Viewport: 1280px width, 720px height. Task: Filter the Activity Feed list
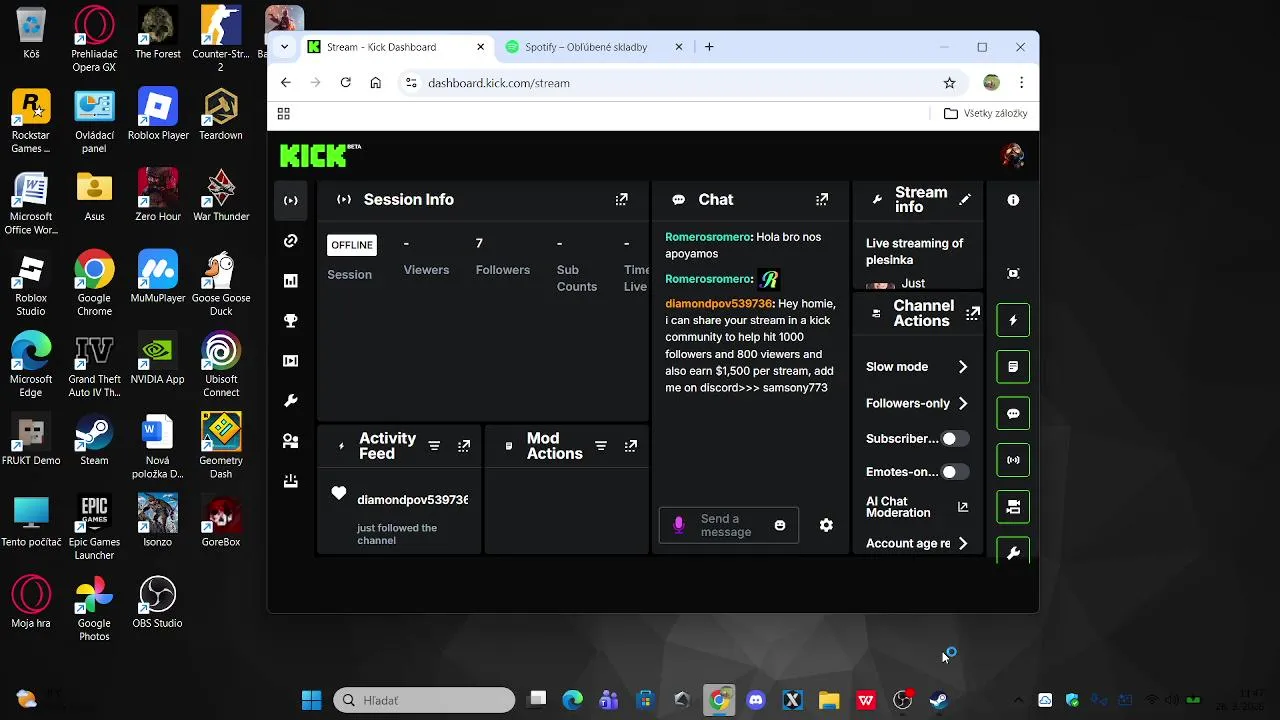(434, 446)
